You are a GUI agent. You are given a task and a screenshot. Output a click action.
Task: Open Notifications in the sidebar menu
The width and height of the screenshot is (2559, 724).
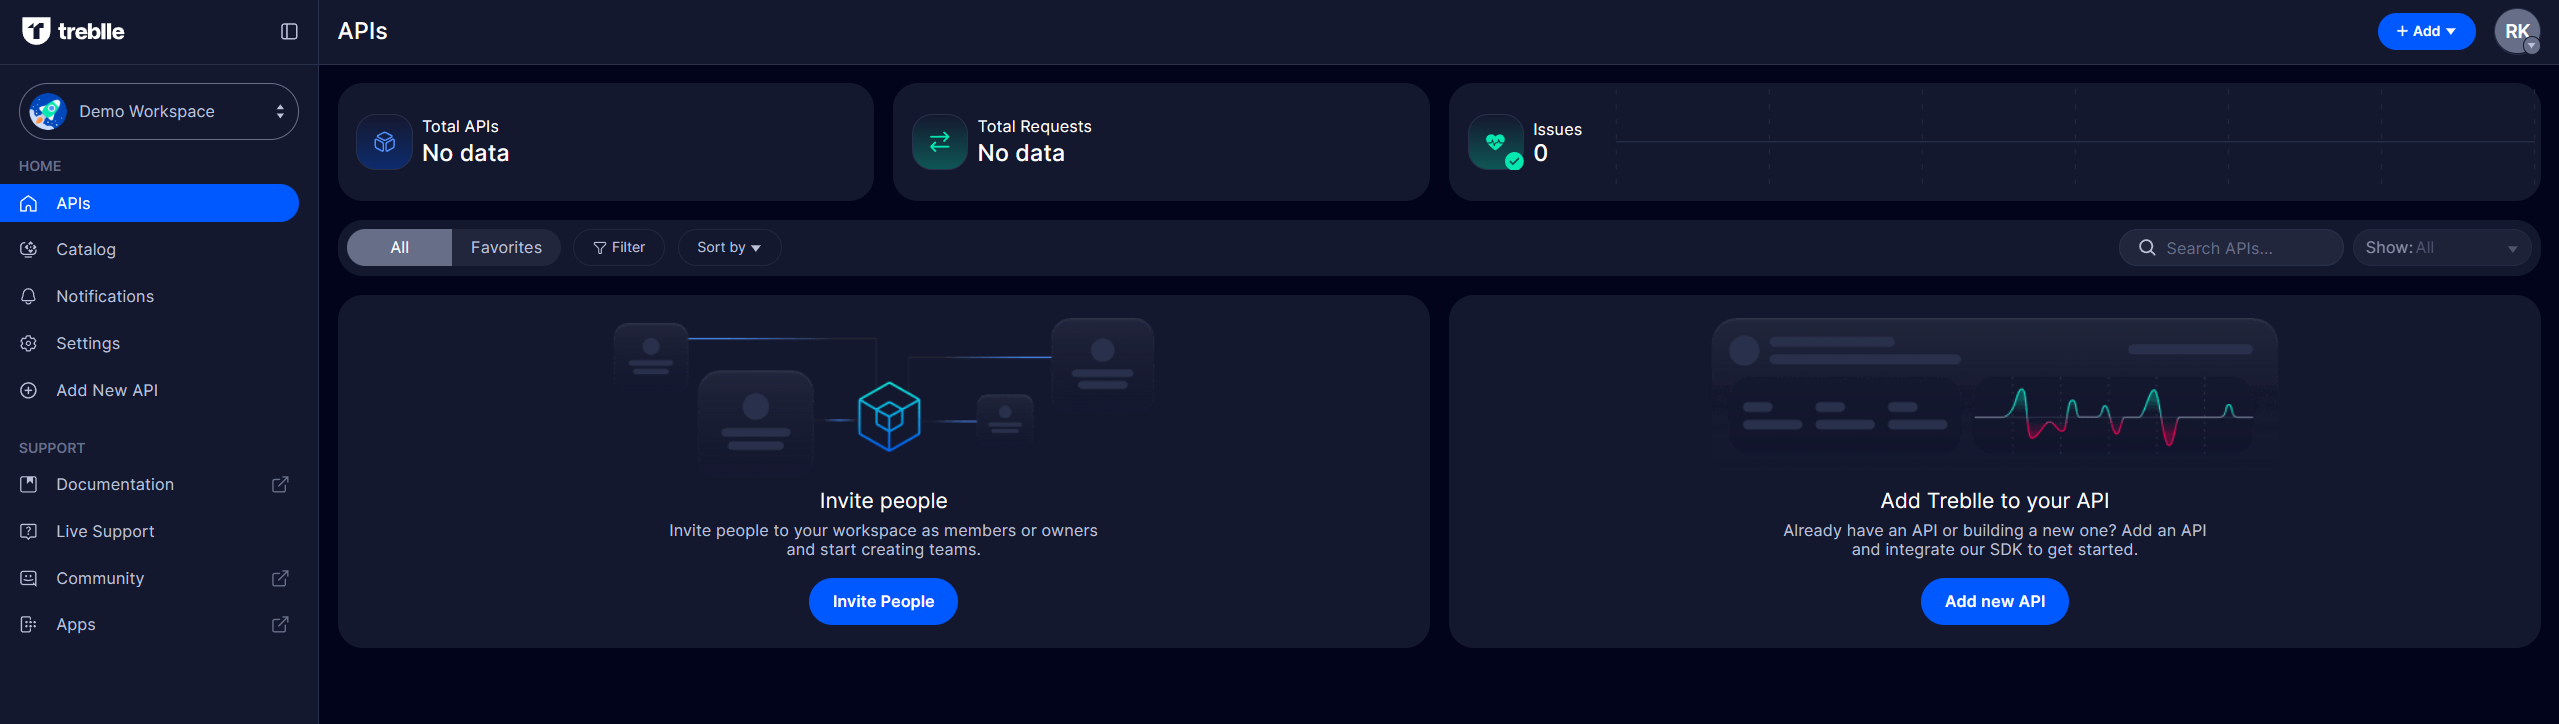[x=150, y=296]
